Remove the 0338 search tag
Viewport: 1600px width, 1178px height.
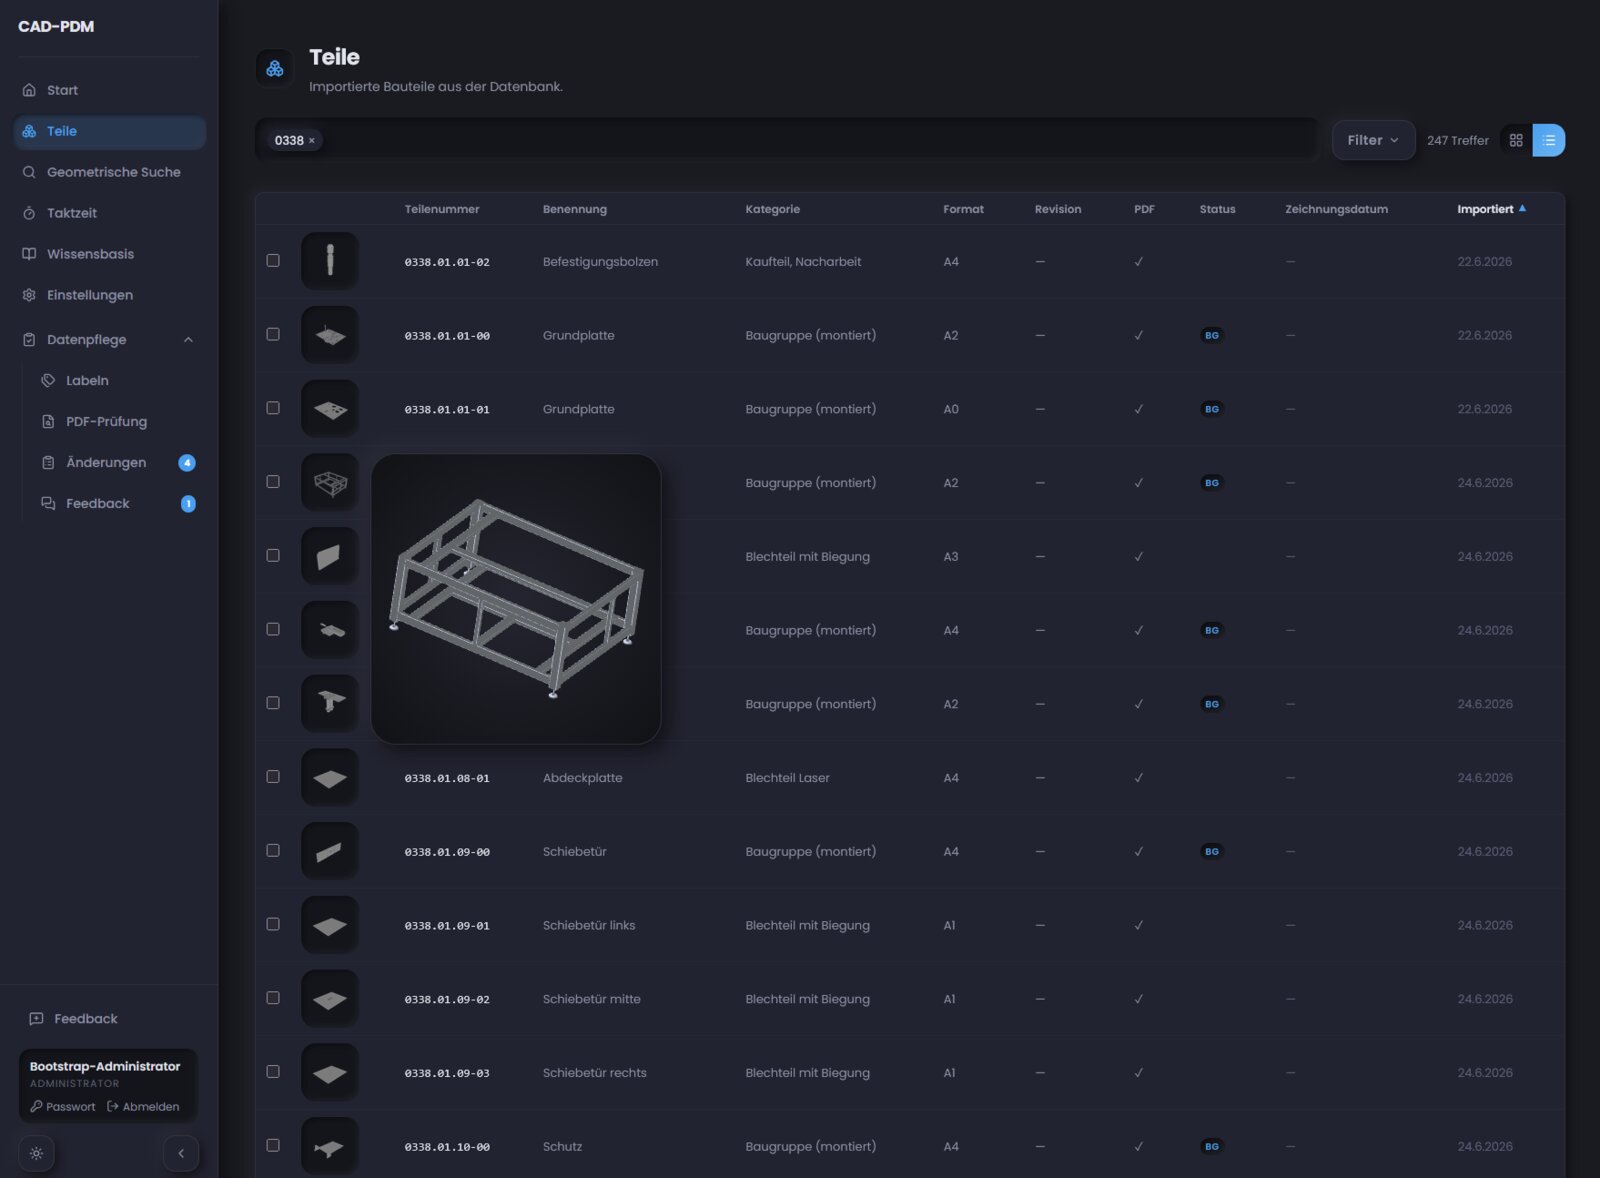(x=312, y=141)
